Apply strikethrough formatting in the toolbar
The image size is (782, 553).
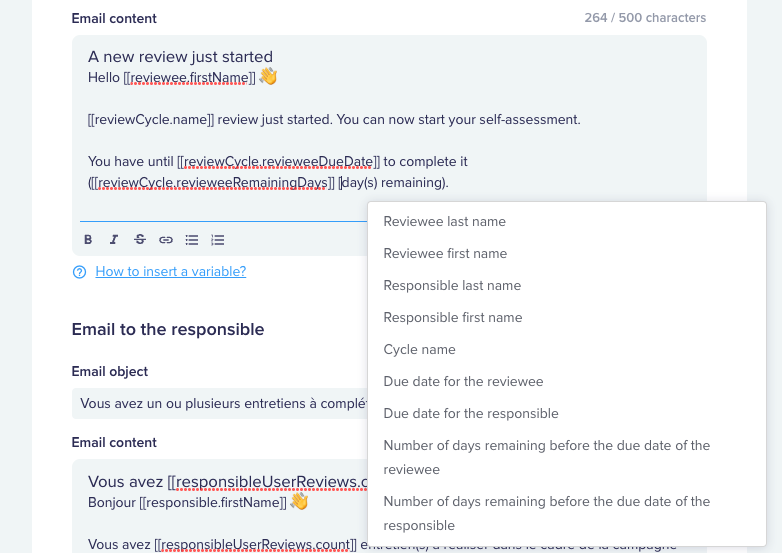140,240
